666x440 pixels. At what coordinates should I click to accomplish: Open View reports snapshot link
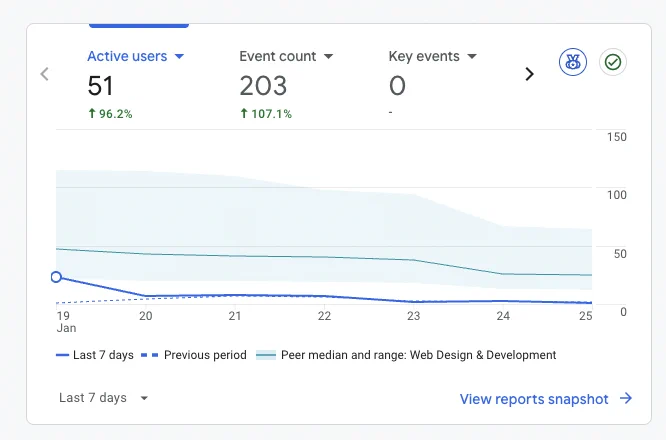coord(534,399)
